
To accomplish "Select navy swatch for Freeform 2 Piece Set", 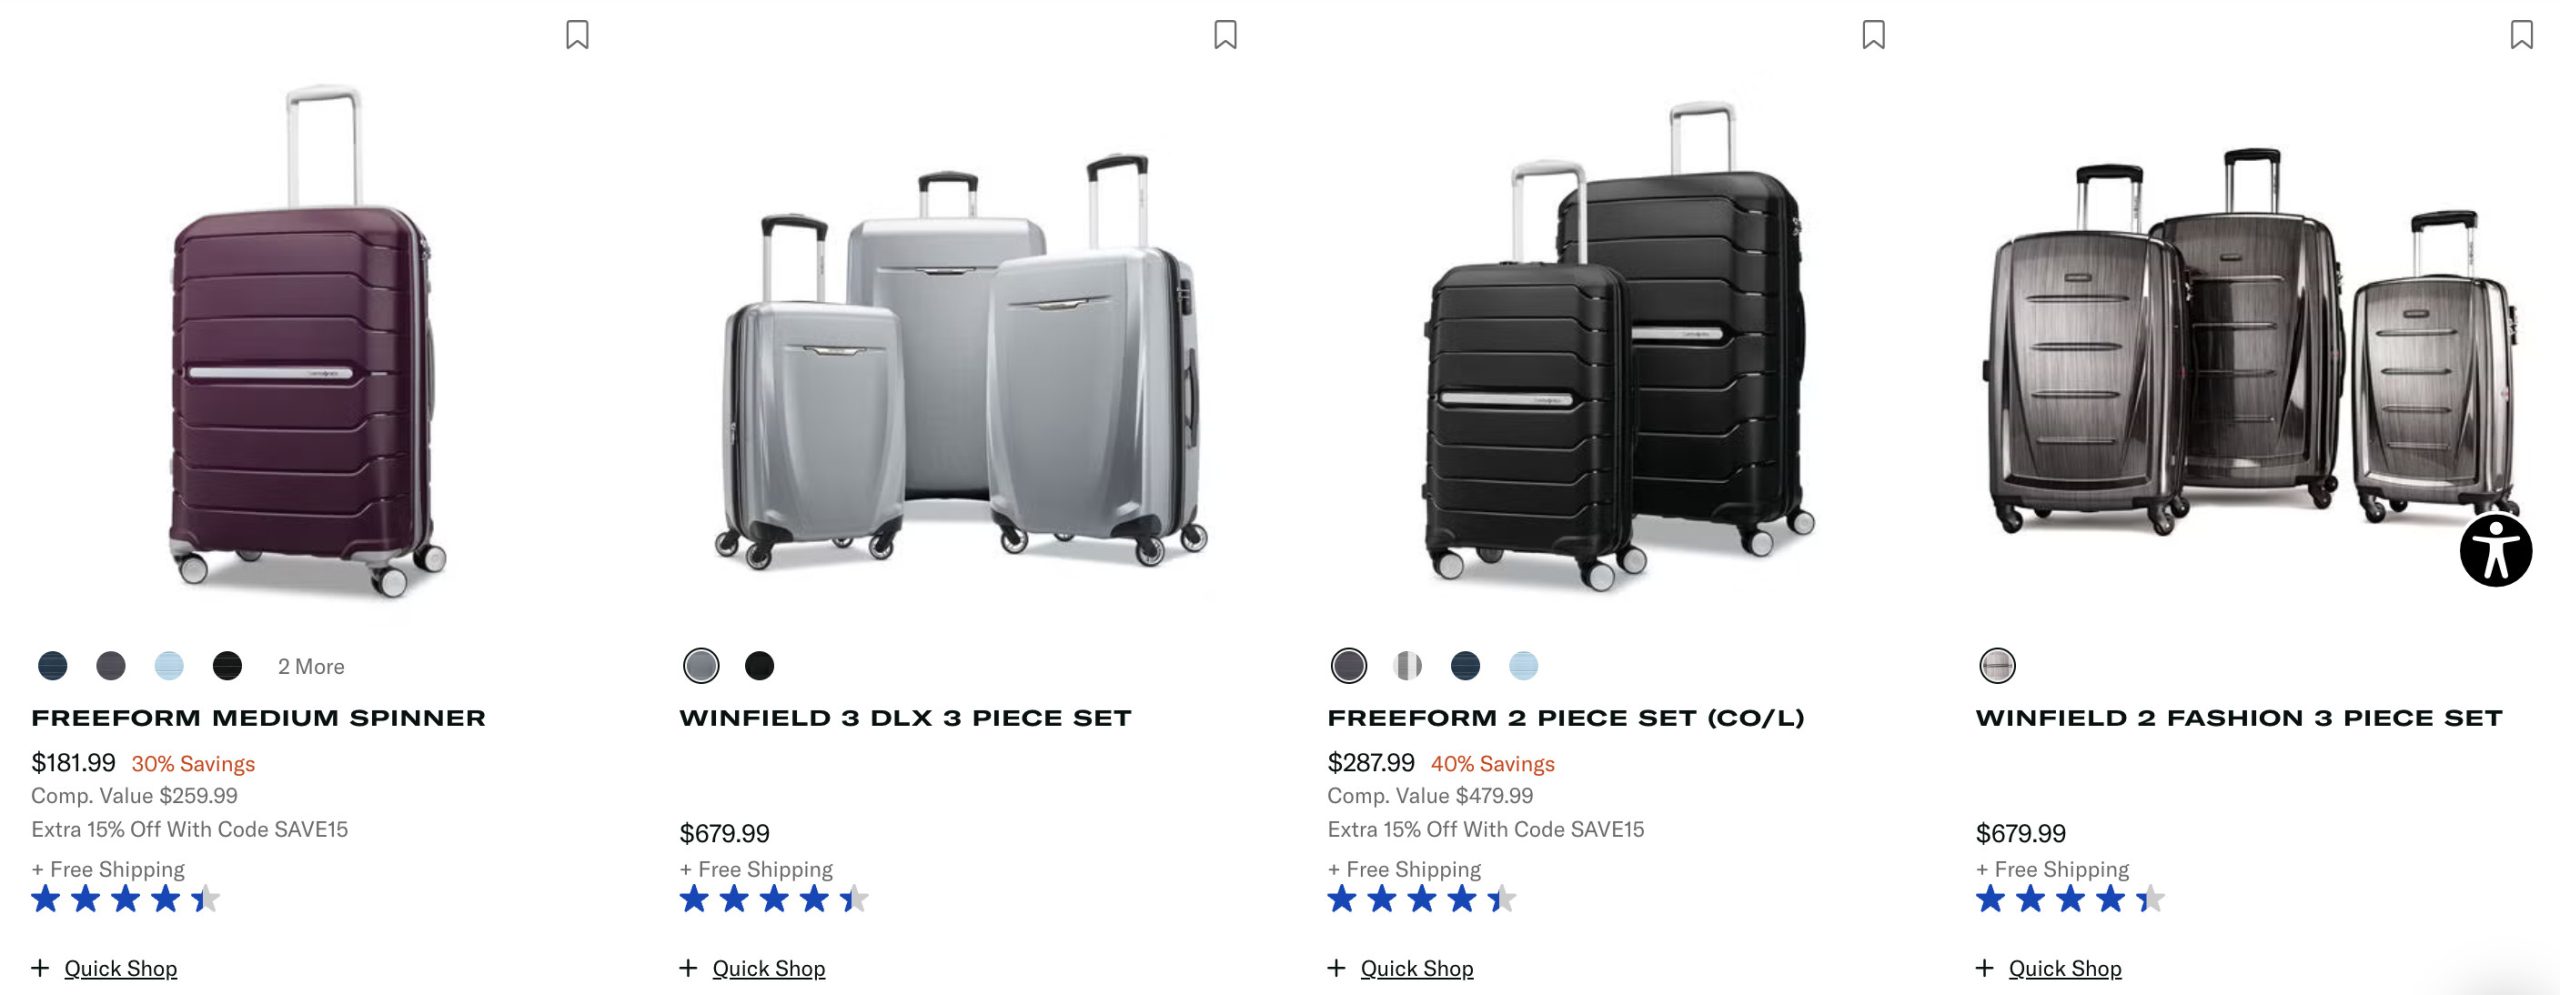I will tap(1465, 666).
